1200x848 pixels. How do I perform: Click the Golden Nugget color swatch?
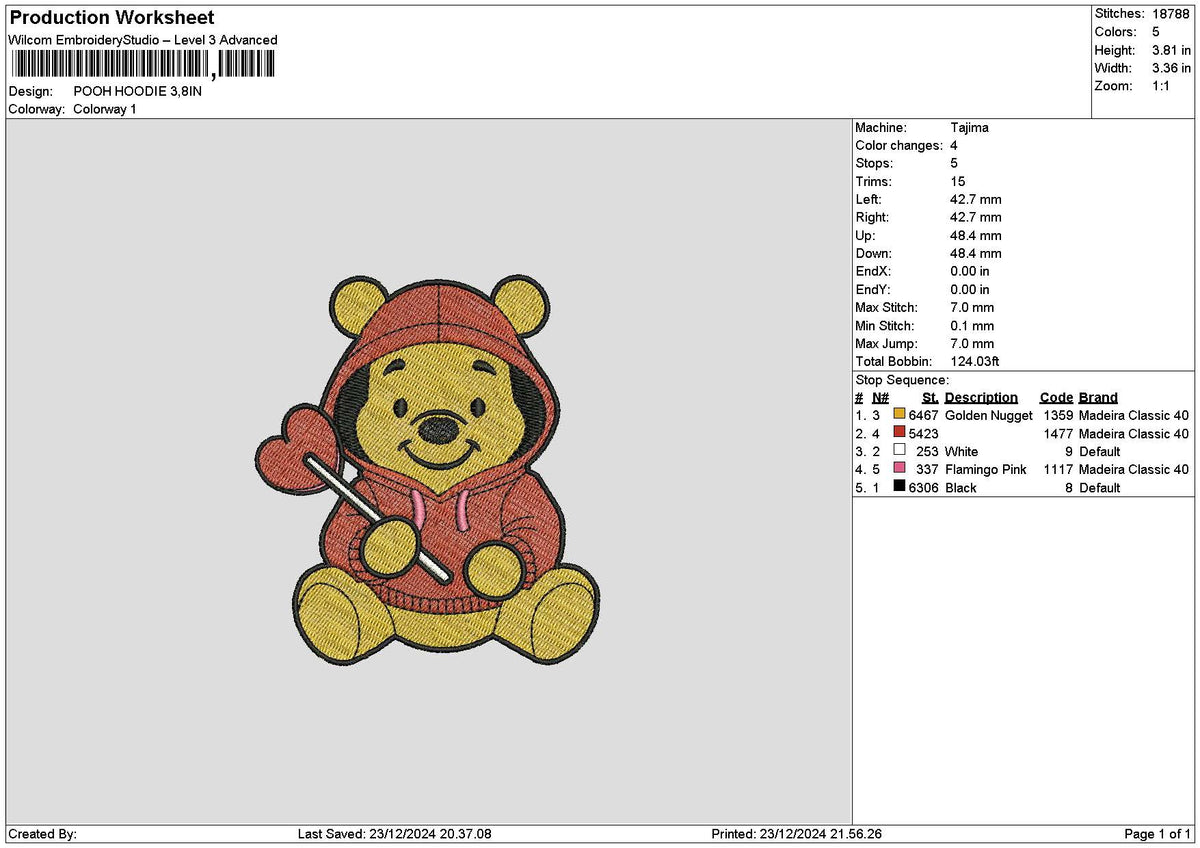tap(899, 415)
